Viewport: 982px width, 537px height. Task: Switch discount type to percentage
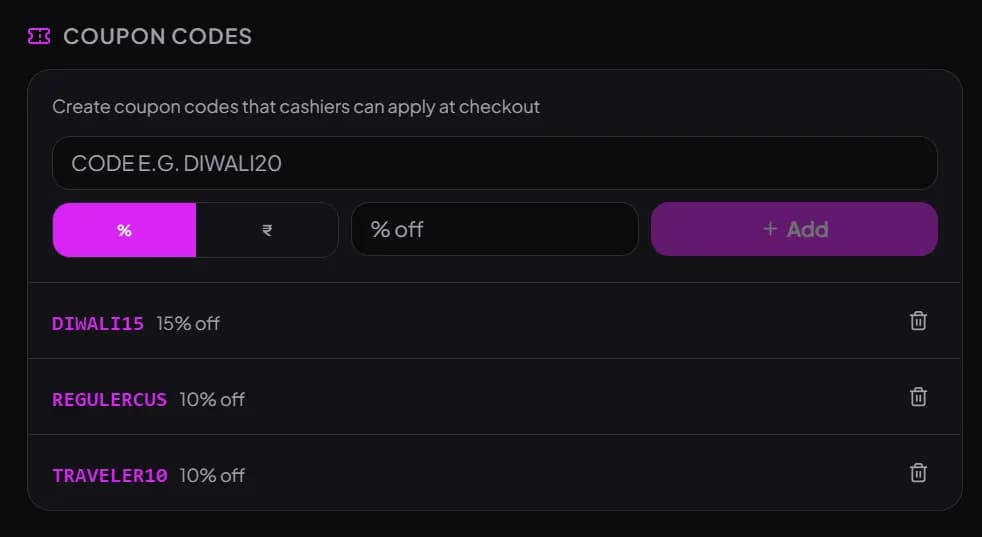(x=124, y=230)
